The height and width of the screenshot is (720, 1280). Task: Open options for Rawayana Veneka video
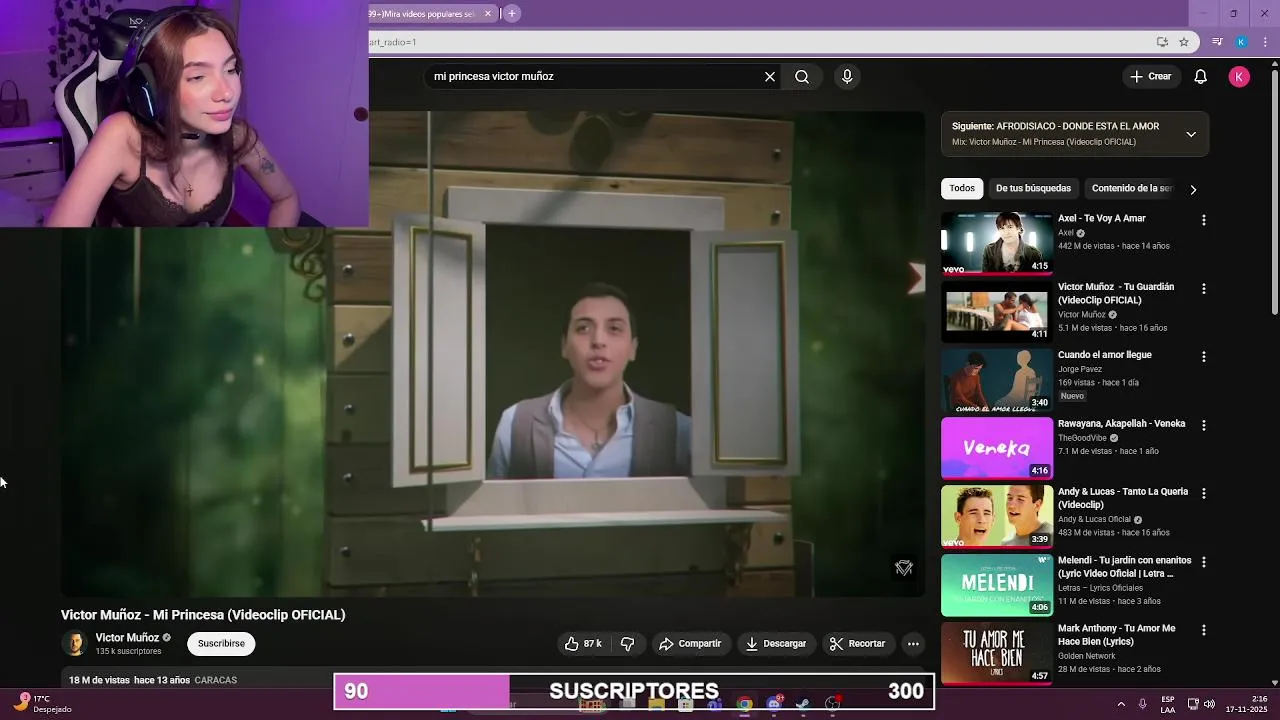click(1204, 426)
